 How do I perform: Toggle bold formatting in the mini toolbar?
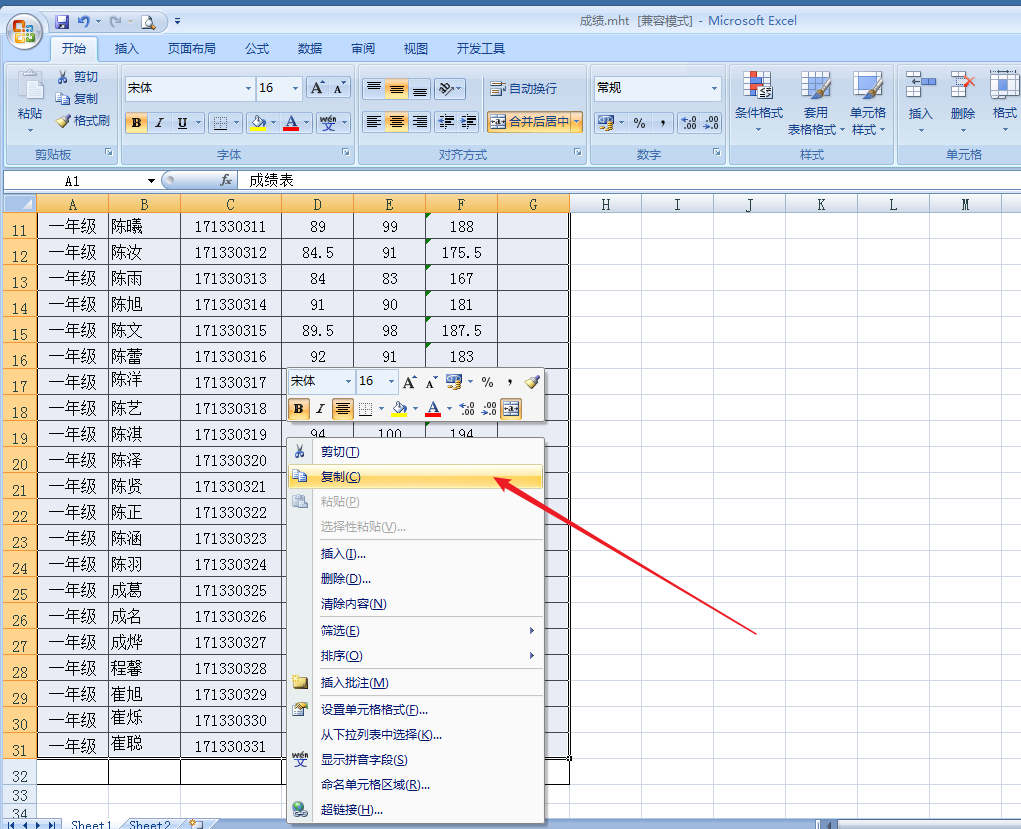[x=298, y=408]
